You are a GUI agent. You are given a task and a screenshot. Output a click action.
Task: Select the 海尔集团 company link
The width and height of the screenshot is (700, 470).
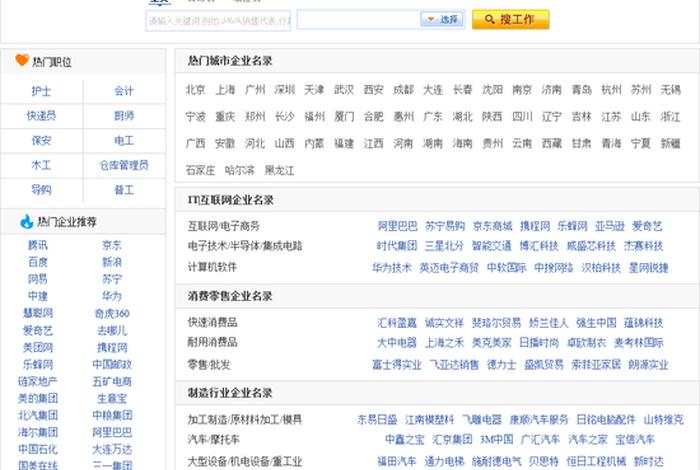[x=38, y=432]
